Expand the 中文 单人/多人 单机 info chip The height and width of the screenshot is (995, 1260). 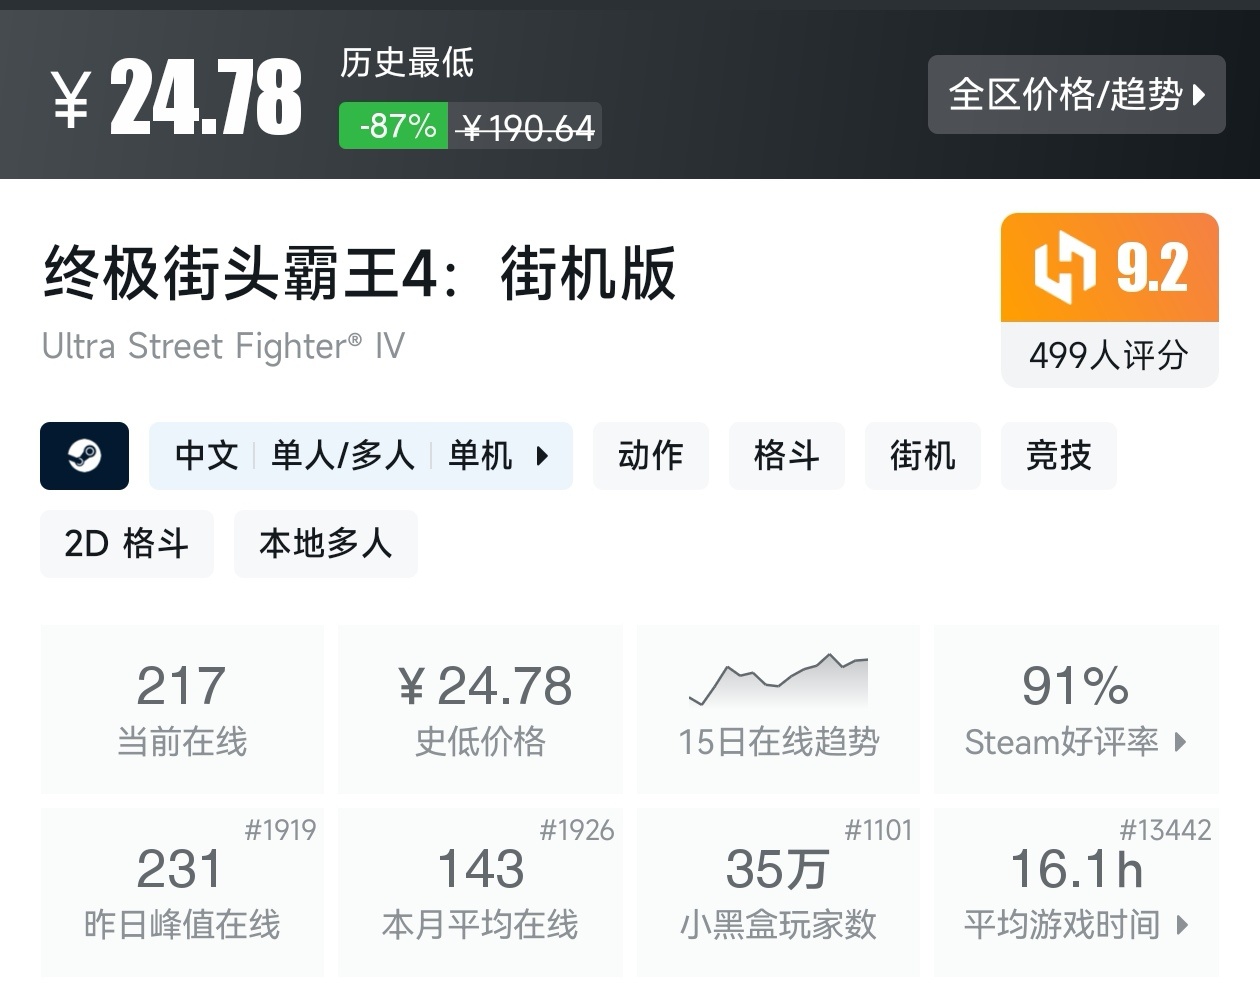[x=361, y=456]
